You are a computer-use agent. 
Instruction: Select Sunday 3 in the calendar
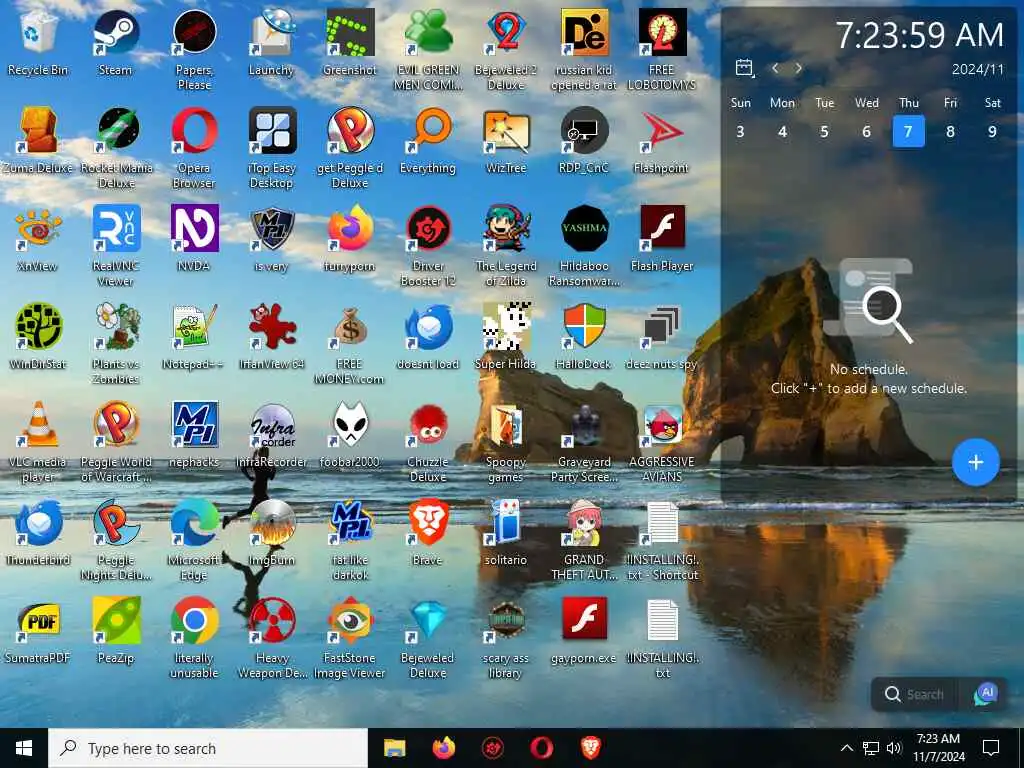coord(741,131)
